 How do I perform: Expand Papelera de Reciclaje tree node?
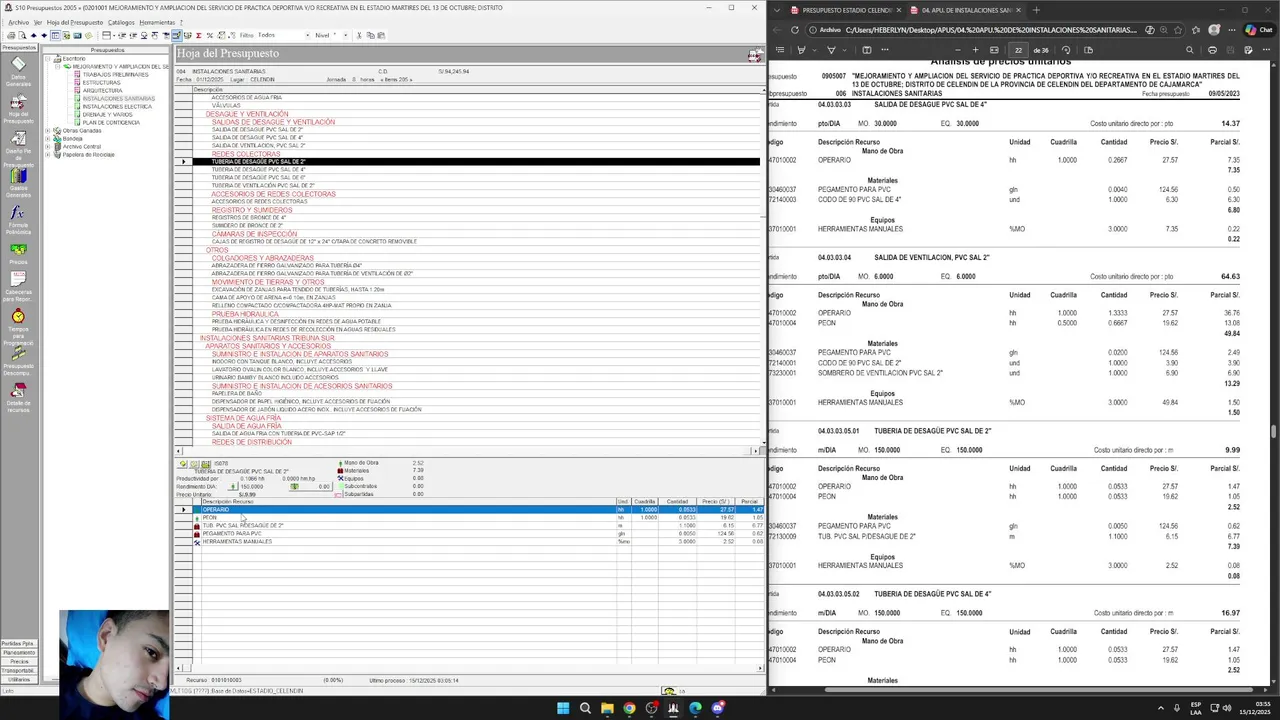(47, 155)
